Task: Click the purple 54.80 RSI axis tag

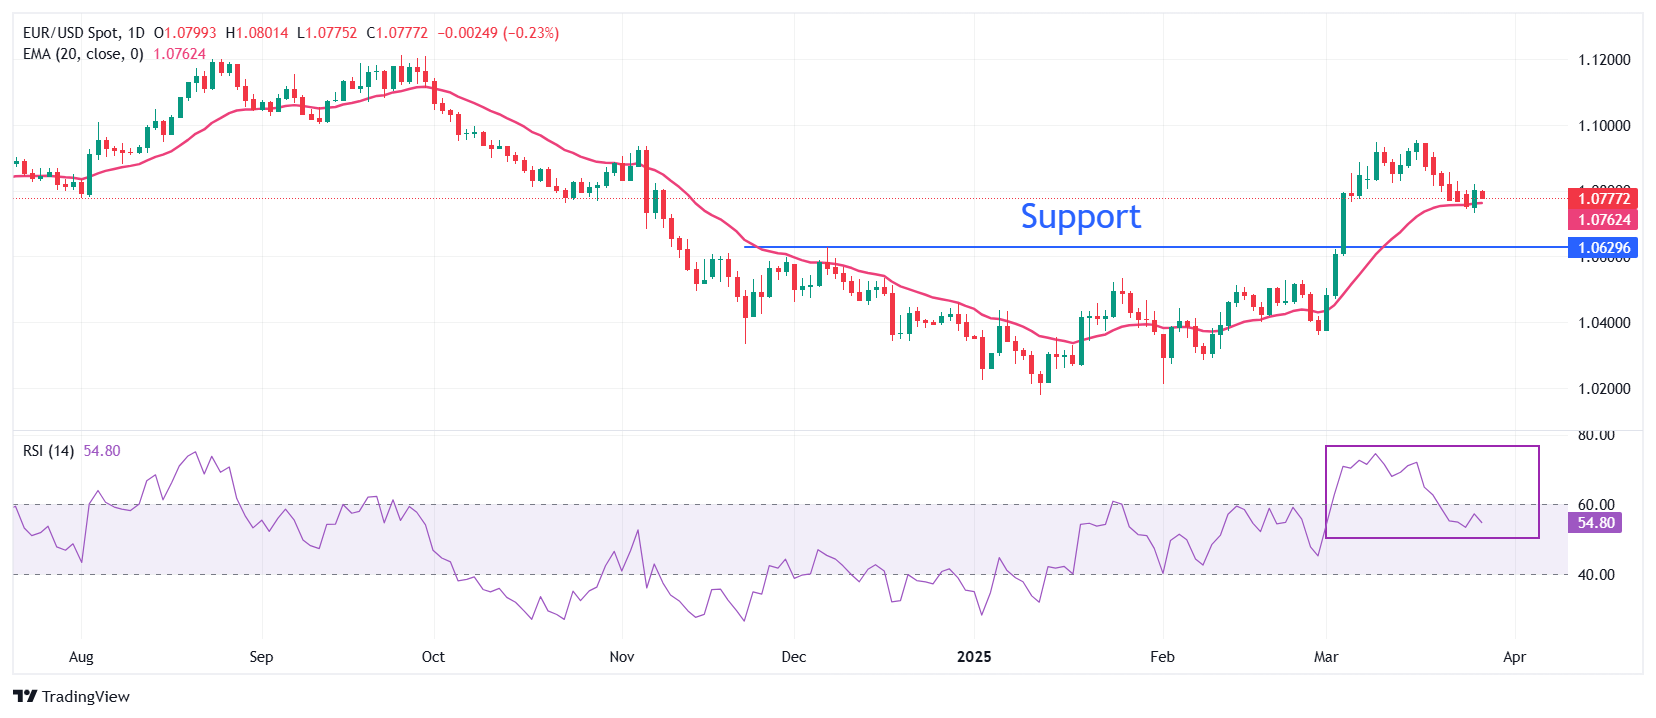Action: (x=1595, y=523)
